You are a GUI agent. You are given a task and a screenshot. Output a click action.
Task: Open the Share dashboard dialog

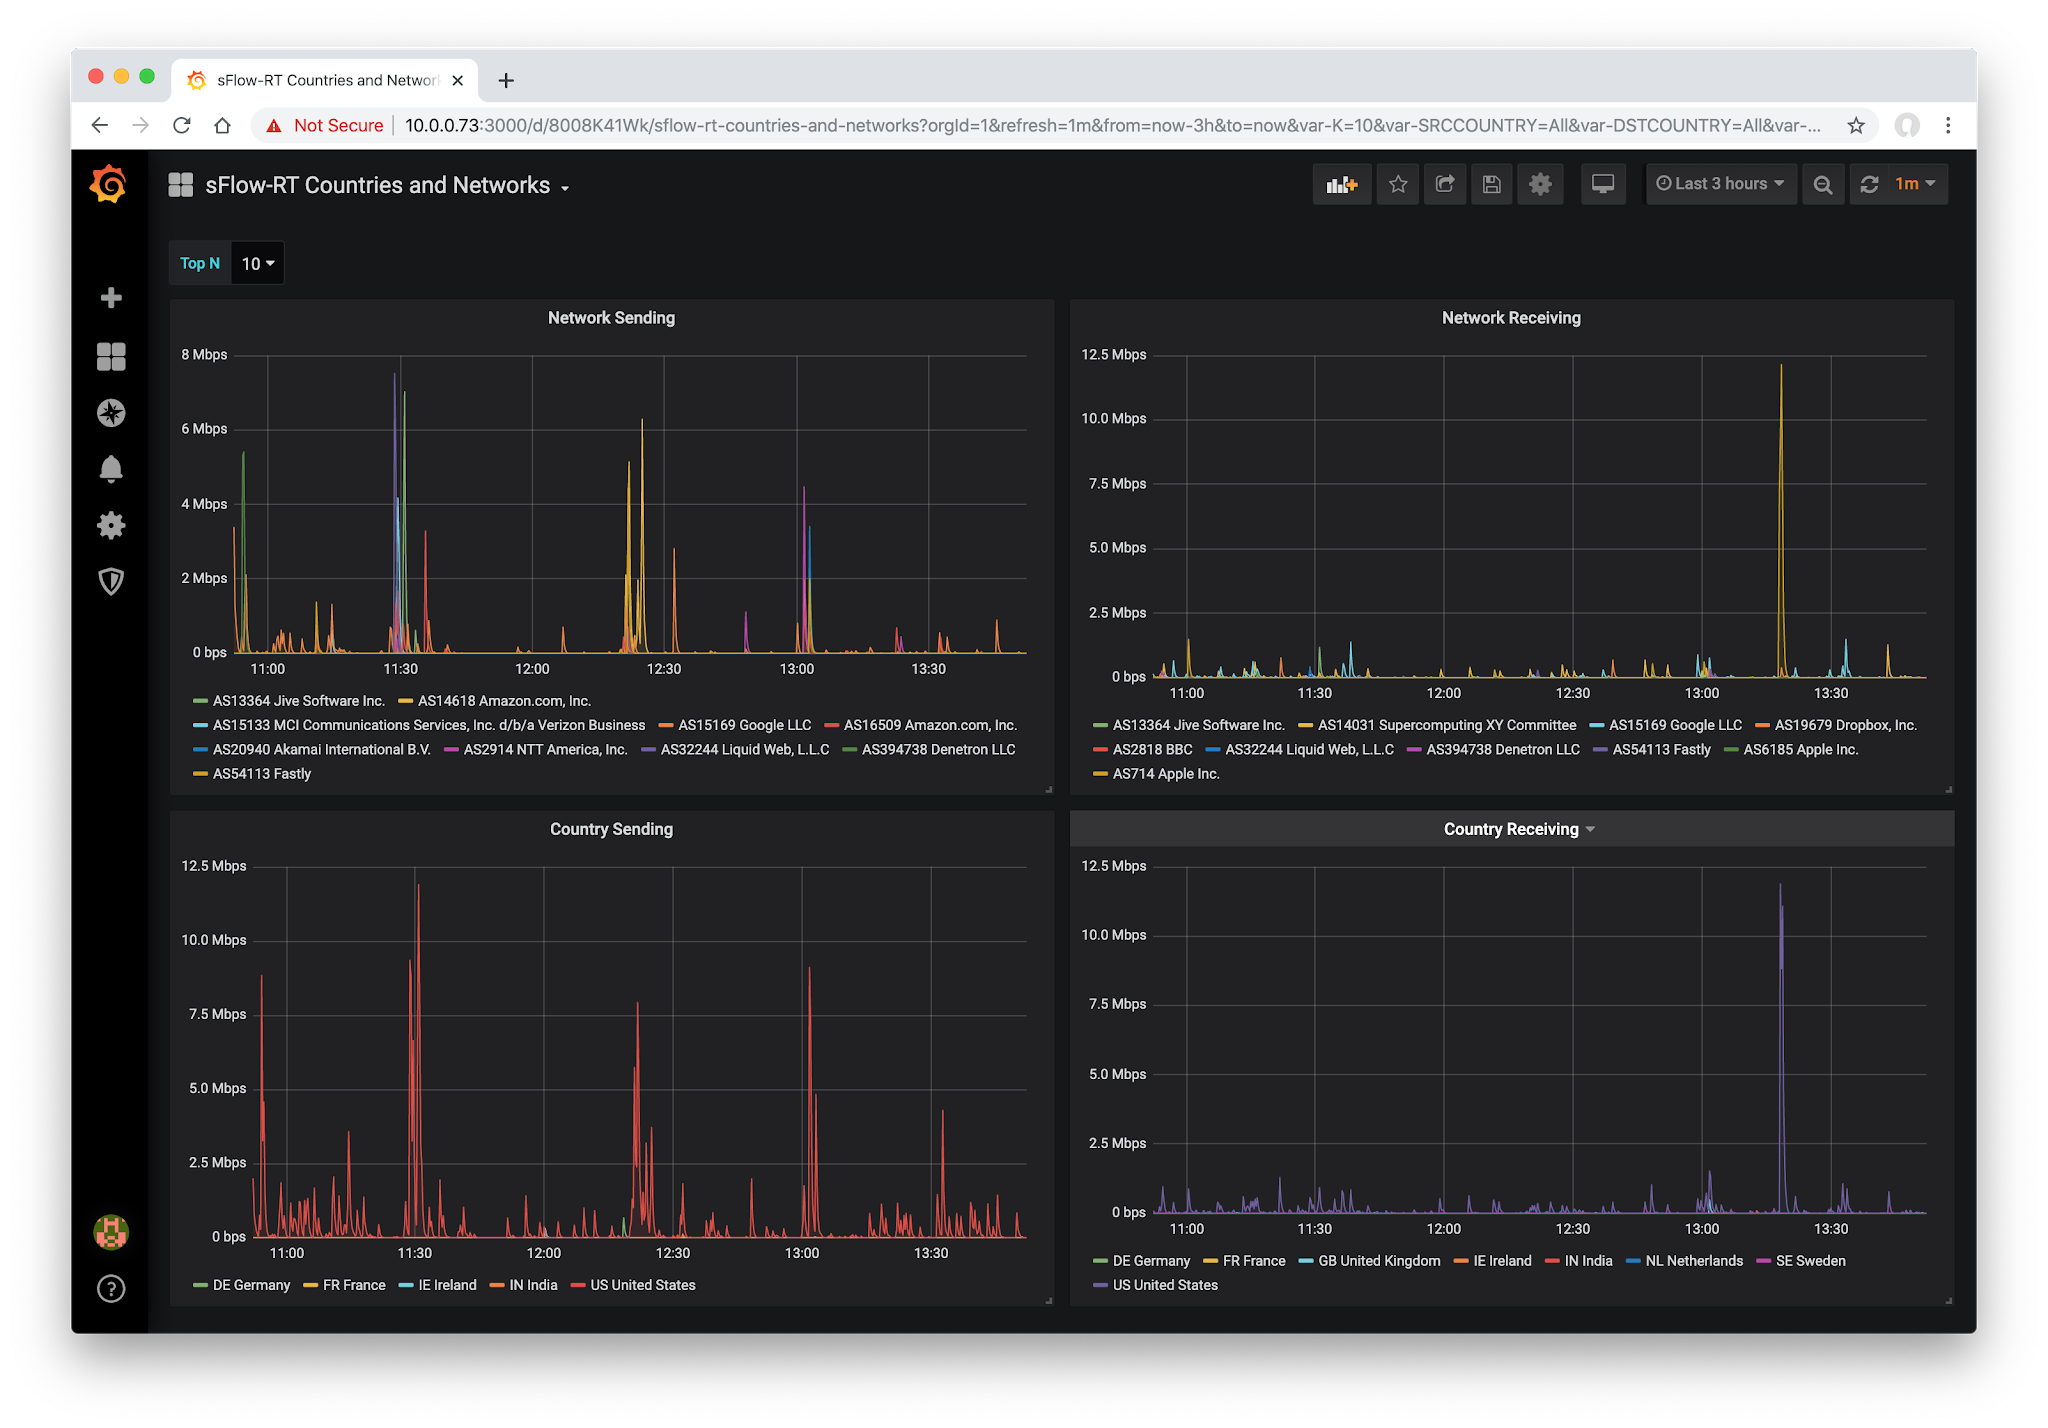click(x=1444, y=184)
